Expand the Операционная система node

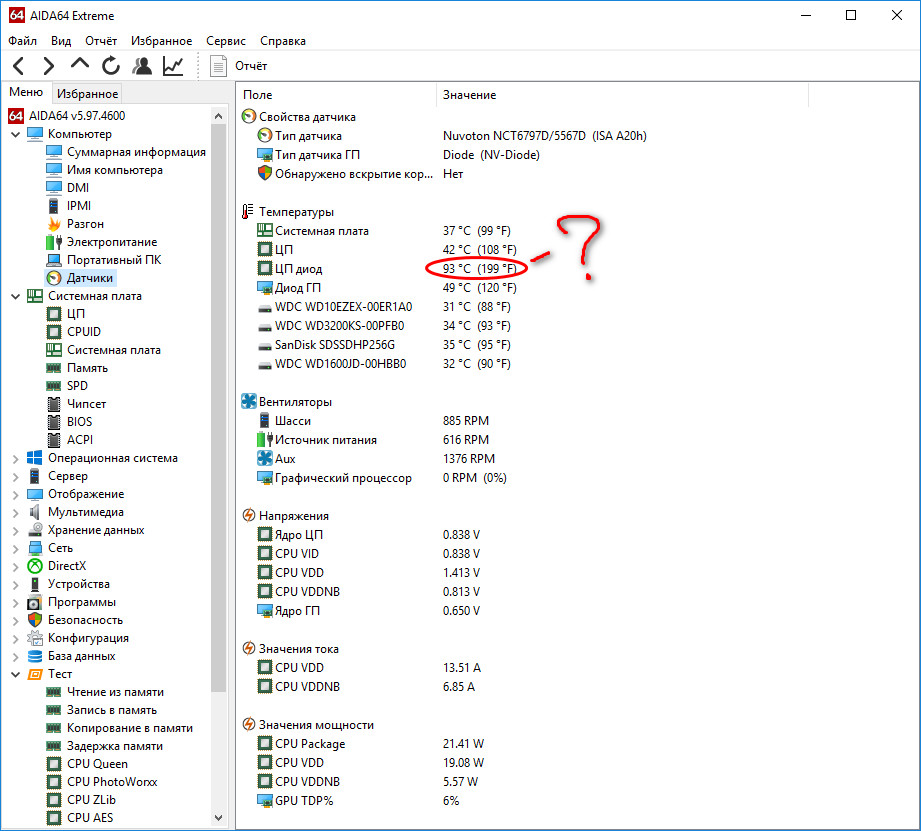click(15, 458)
